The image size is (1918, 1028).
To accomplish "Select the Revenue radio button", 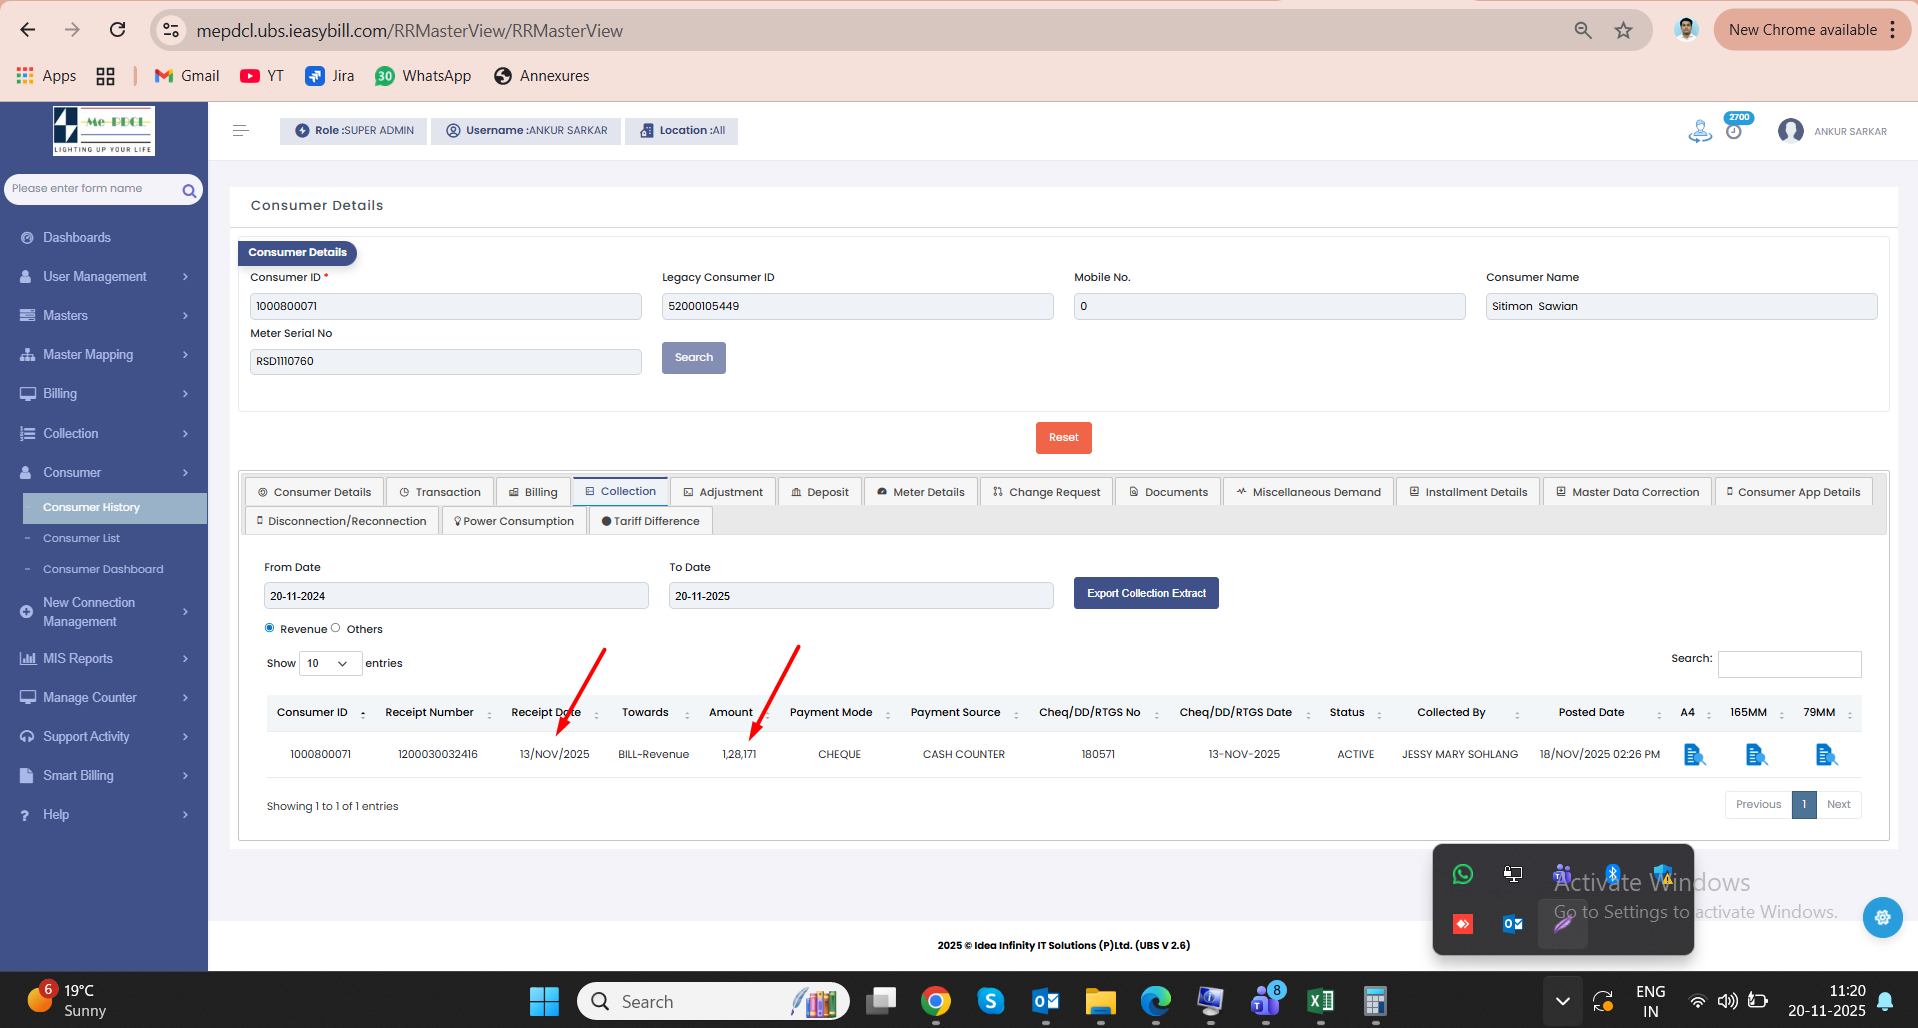I will 270,628.
